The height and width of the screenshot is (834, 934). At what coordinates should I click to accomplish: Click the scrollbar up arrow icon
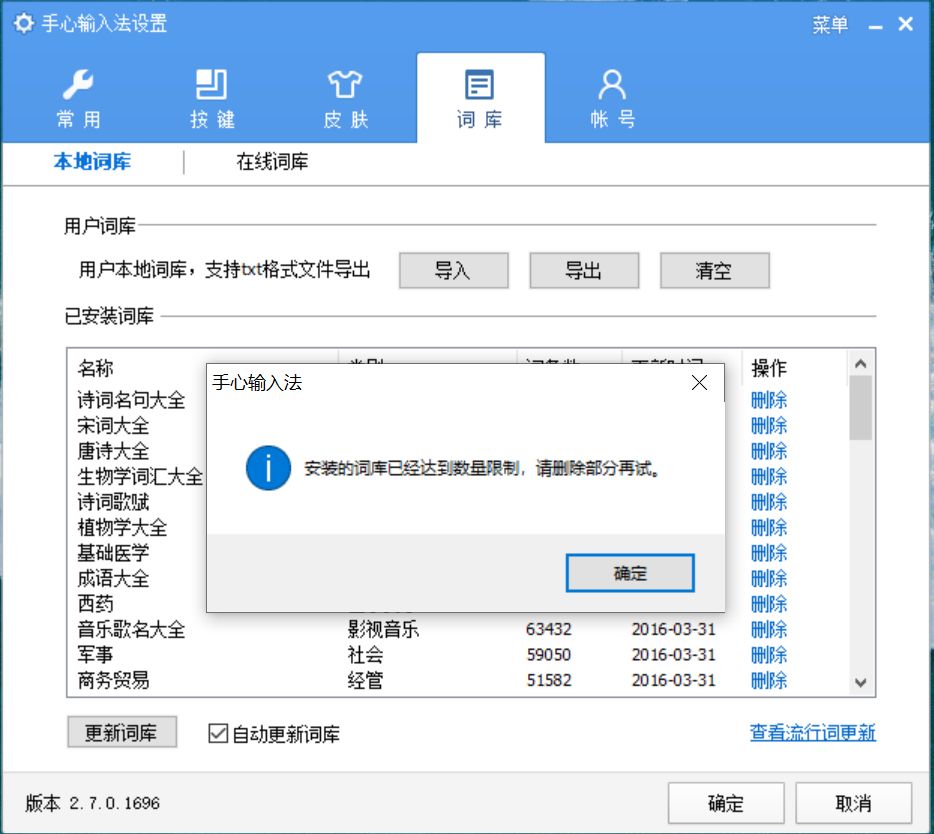click(x=860, y=364)
